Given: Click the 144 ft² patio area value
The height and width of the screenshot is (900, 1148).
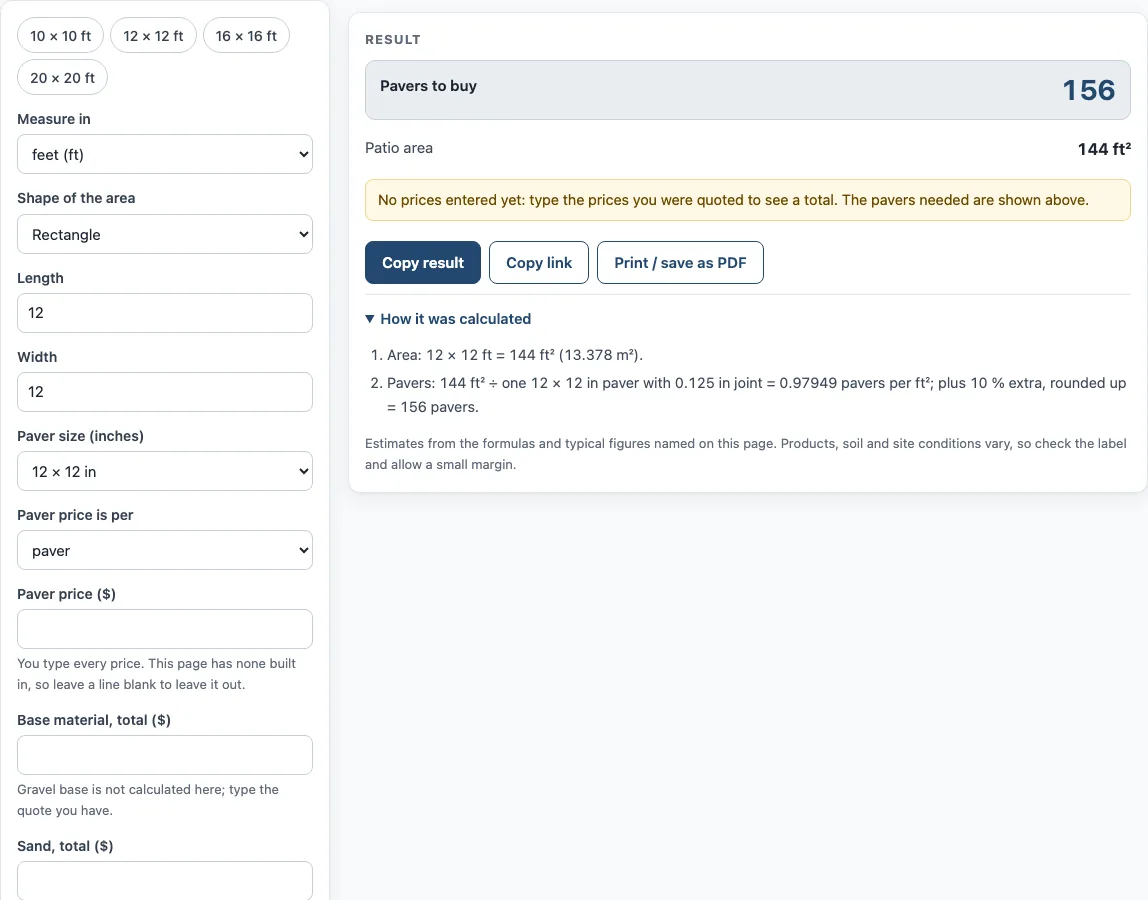Looking at the screenshot, I should [1104, 149].
